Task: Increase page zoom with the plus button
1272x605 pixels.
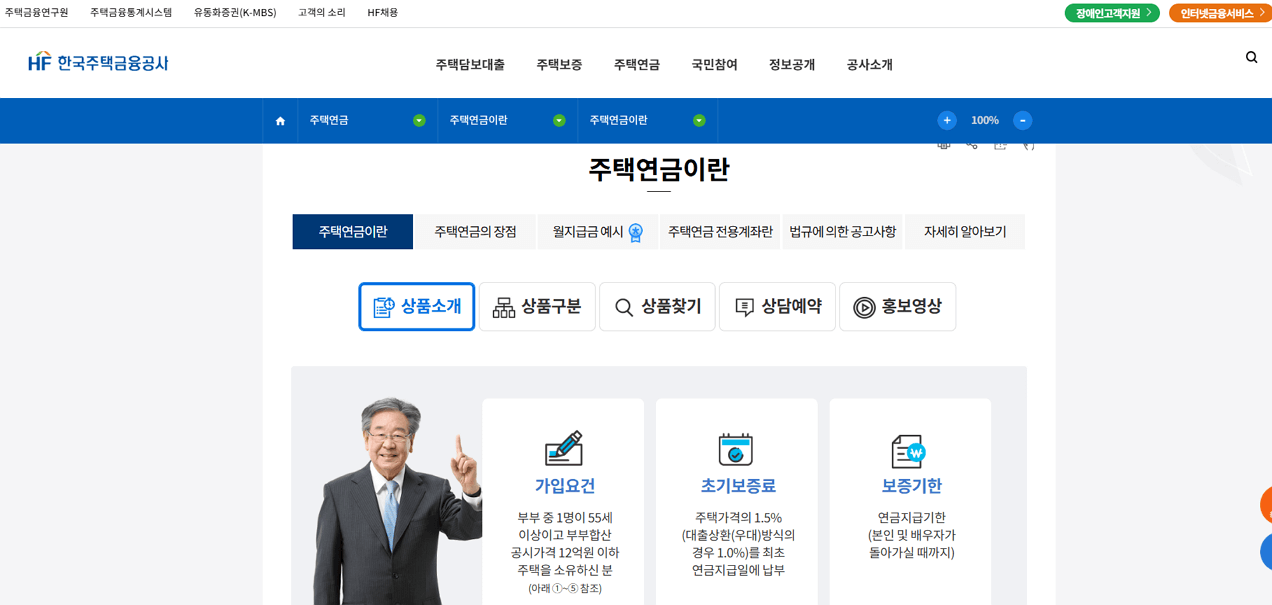Action: (x=946, y=120)
